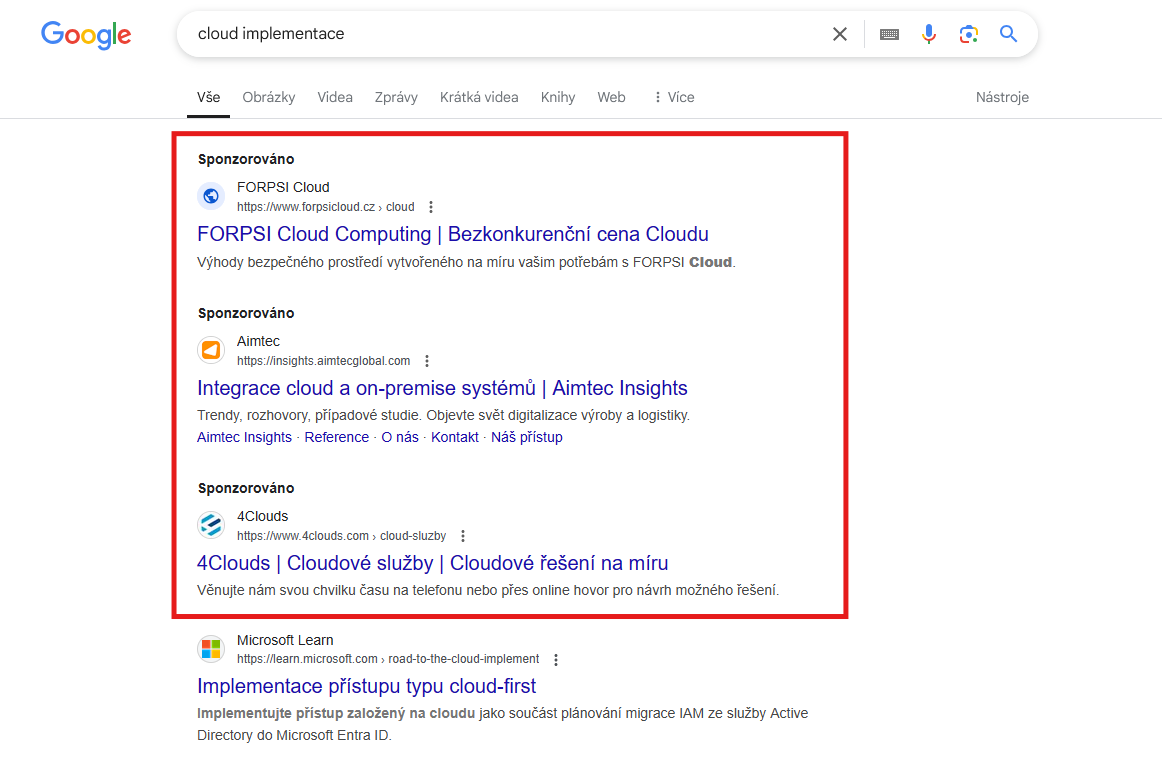The width and height of the screenshot is (1162, 761).
Task: Open the Zprávy tab
Action: (396, 97)
